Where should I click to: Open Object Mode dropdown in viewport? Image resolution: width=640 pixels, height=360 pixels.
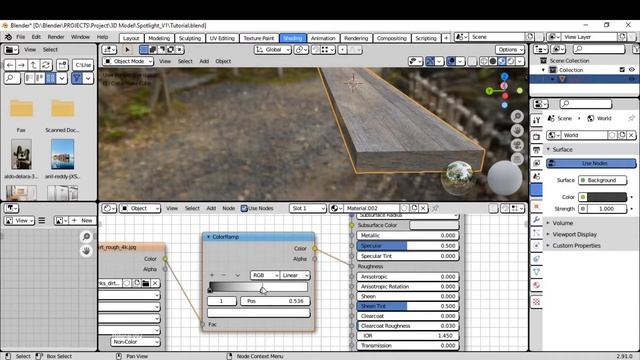tap(128, 61)
